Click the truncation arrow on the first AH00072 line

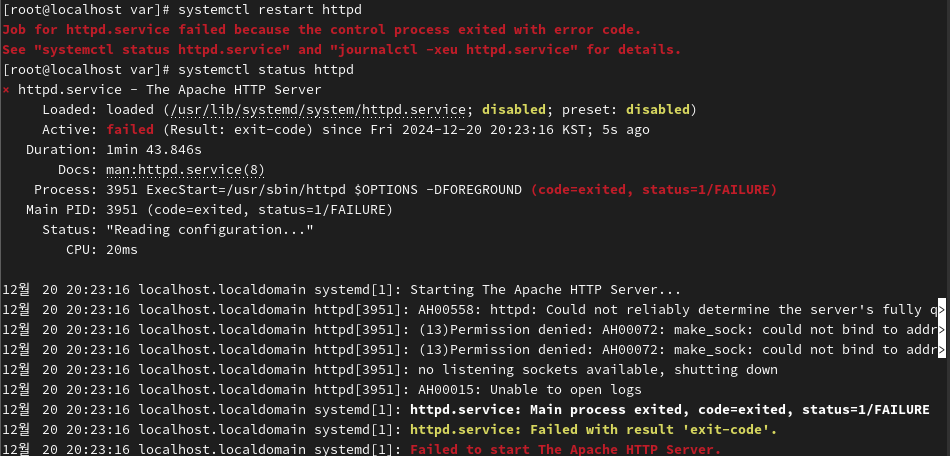942,330
